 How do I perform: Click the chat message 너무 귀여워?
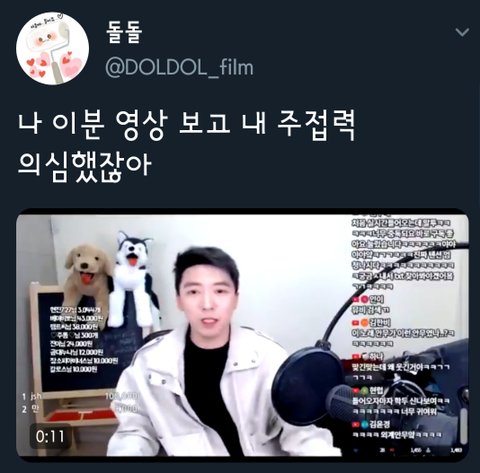[x=419, y=412]
